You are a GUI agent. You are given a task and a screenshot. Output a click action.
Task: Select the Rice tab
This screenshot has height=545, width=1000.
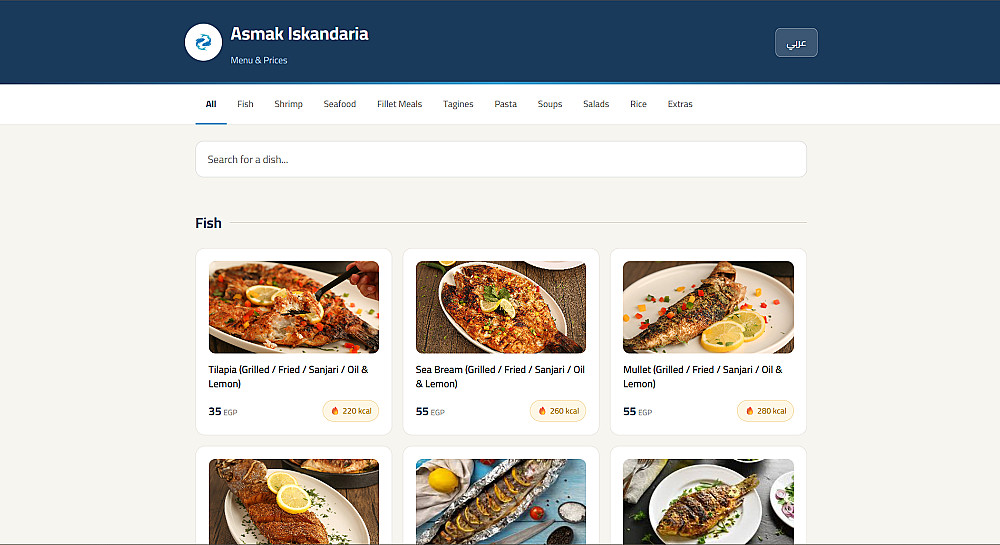coord(638,104)
